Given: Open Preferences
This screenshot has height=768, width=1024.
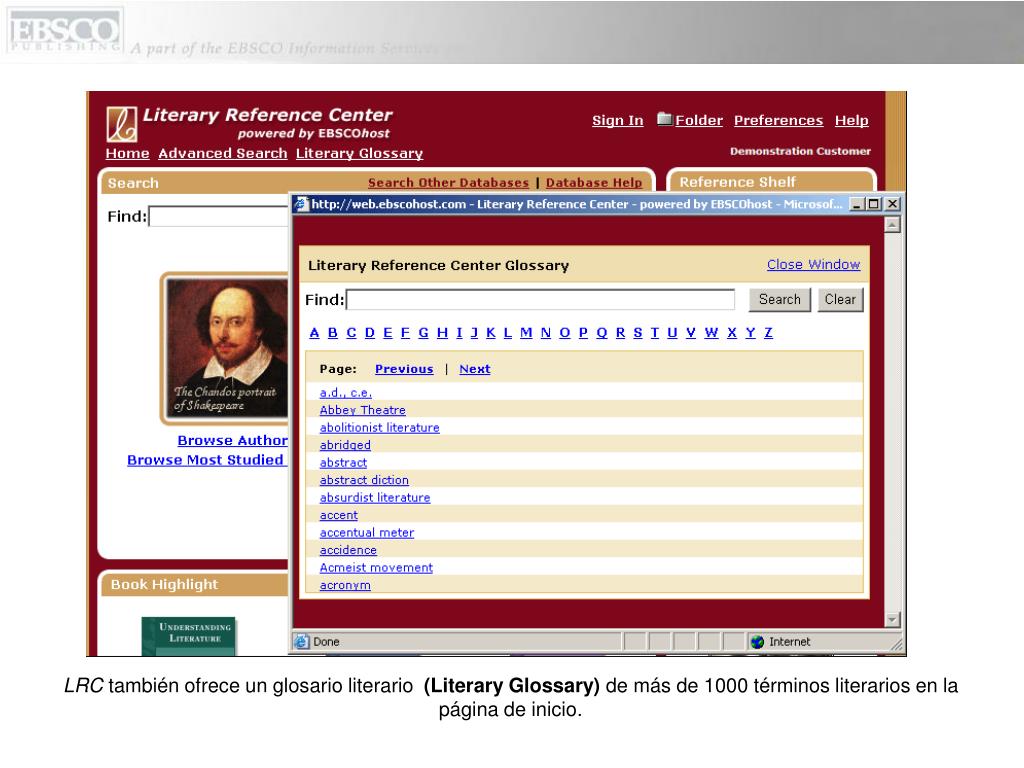Looking at the screenshot, I should coord(778,120).
